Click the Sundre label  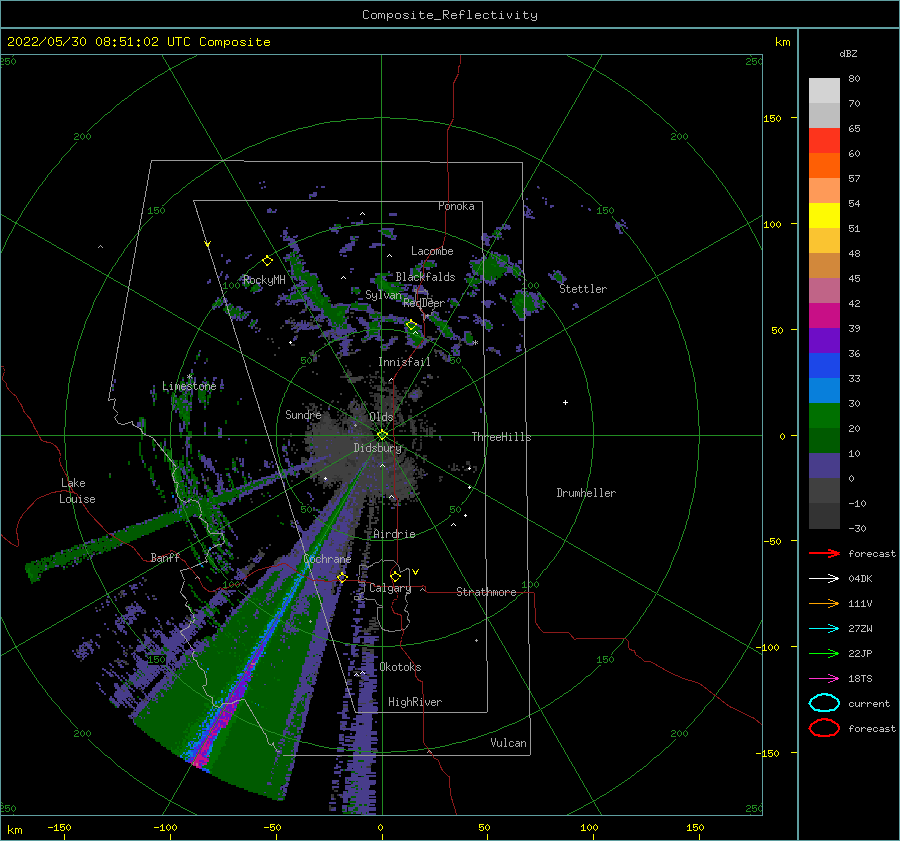(x=303, y=415)
